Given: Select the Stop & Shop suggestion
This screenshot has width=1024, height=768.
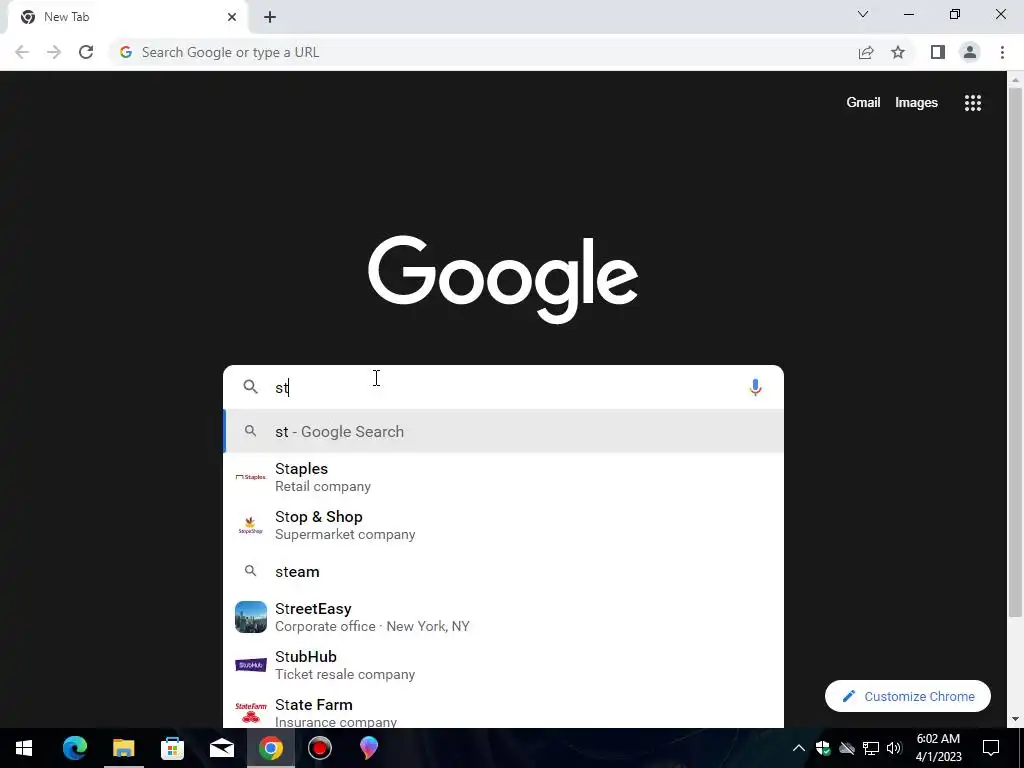Looking at the screenshot, I should [x=504, y=525].
